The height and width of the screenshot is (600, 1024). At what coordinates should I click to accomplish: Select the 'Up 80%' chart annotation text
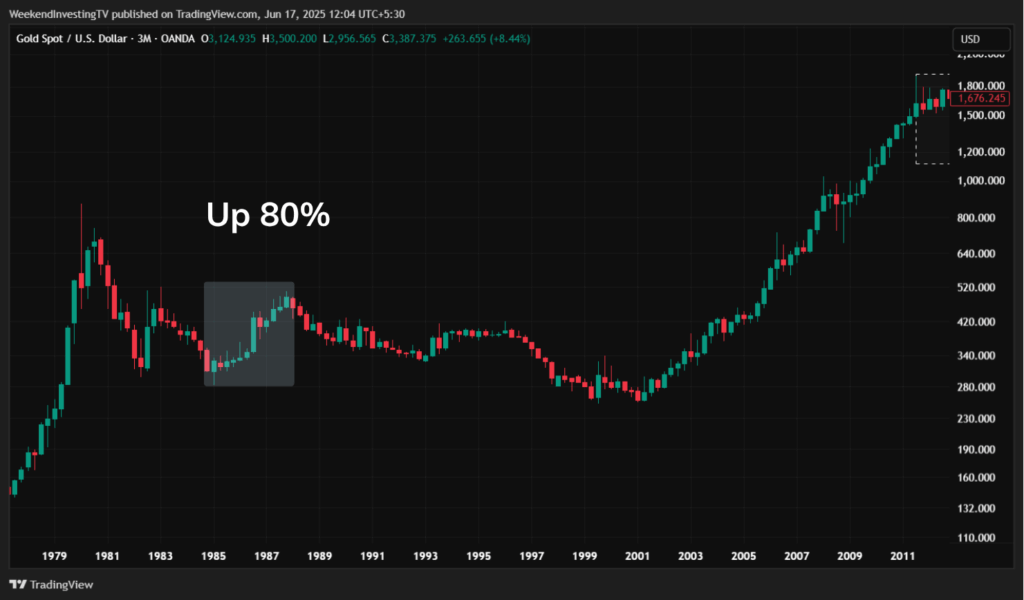pos(268,214)
